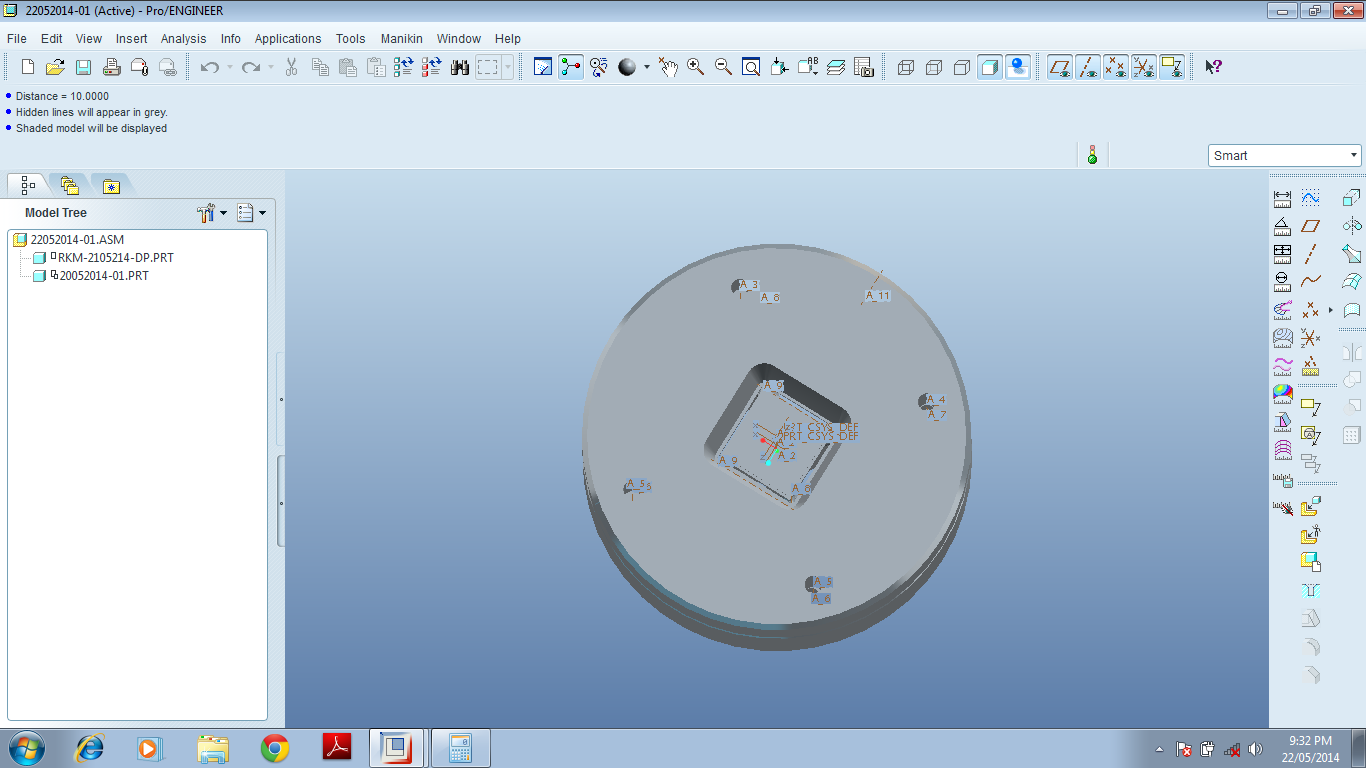Switch to No Hidden display mode

coord(962,67)
